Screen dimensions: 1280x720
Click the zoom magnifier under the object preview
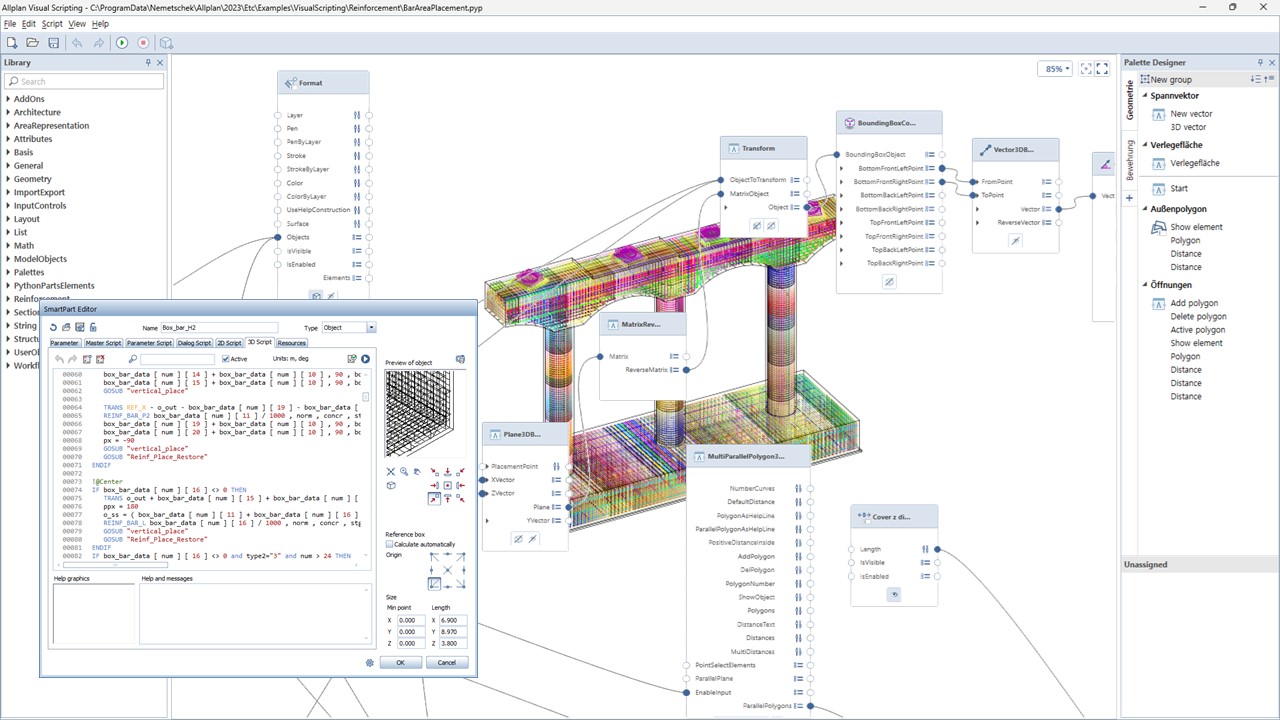tap(404, 472)
